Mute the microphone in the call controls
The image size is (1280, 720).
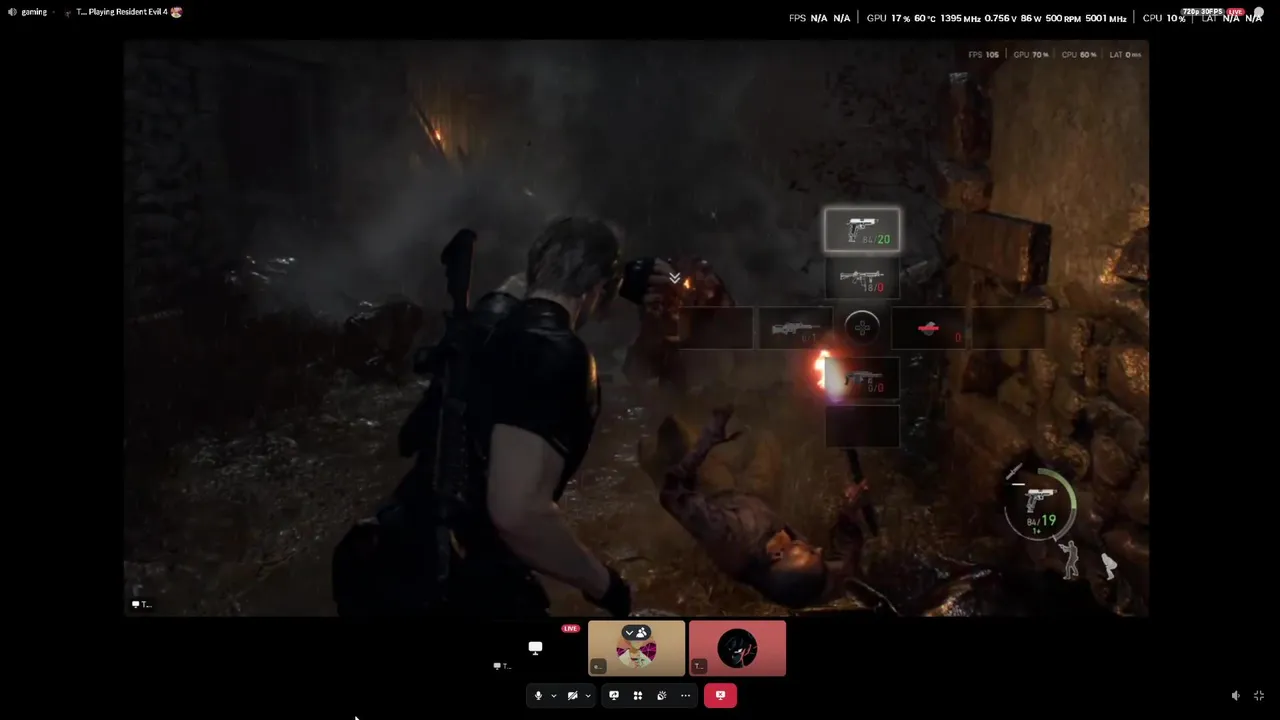(x=538, y=696)
